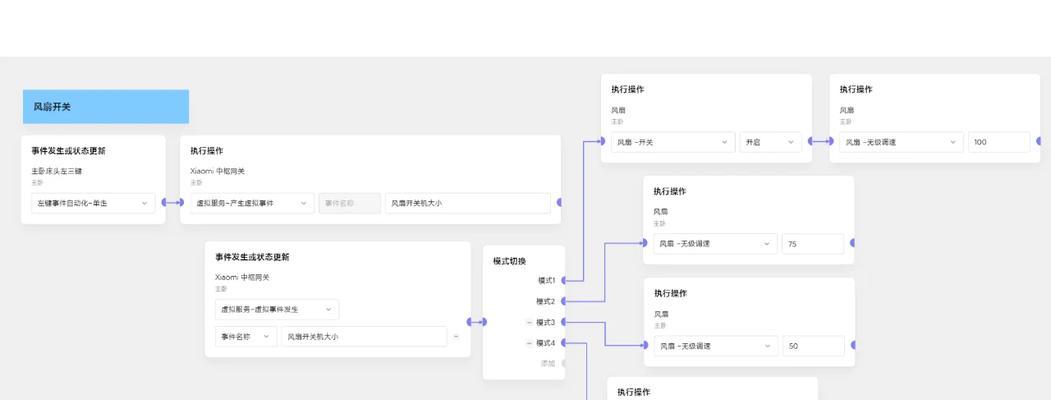1051x400 pixels.
Task: Click Xiaomi 中枢网关 in the 执行操作 node
Action: pyautogui.click(x=217, y=171)
